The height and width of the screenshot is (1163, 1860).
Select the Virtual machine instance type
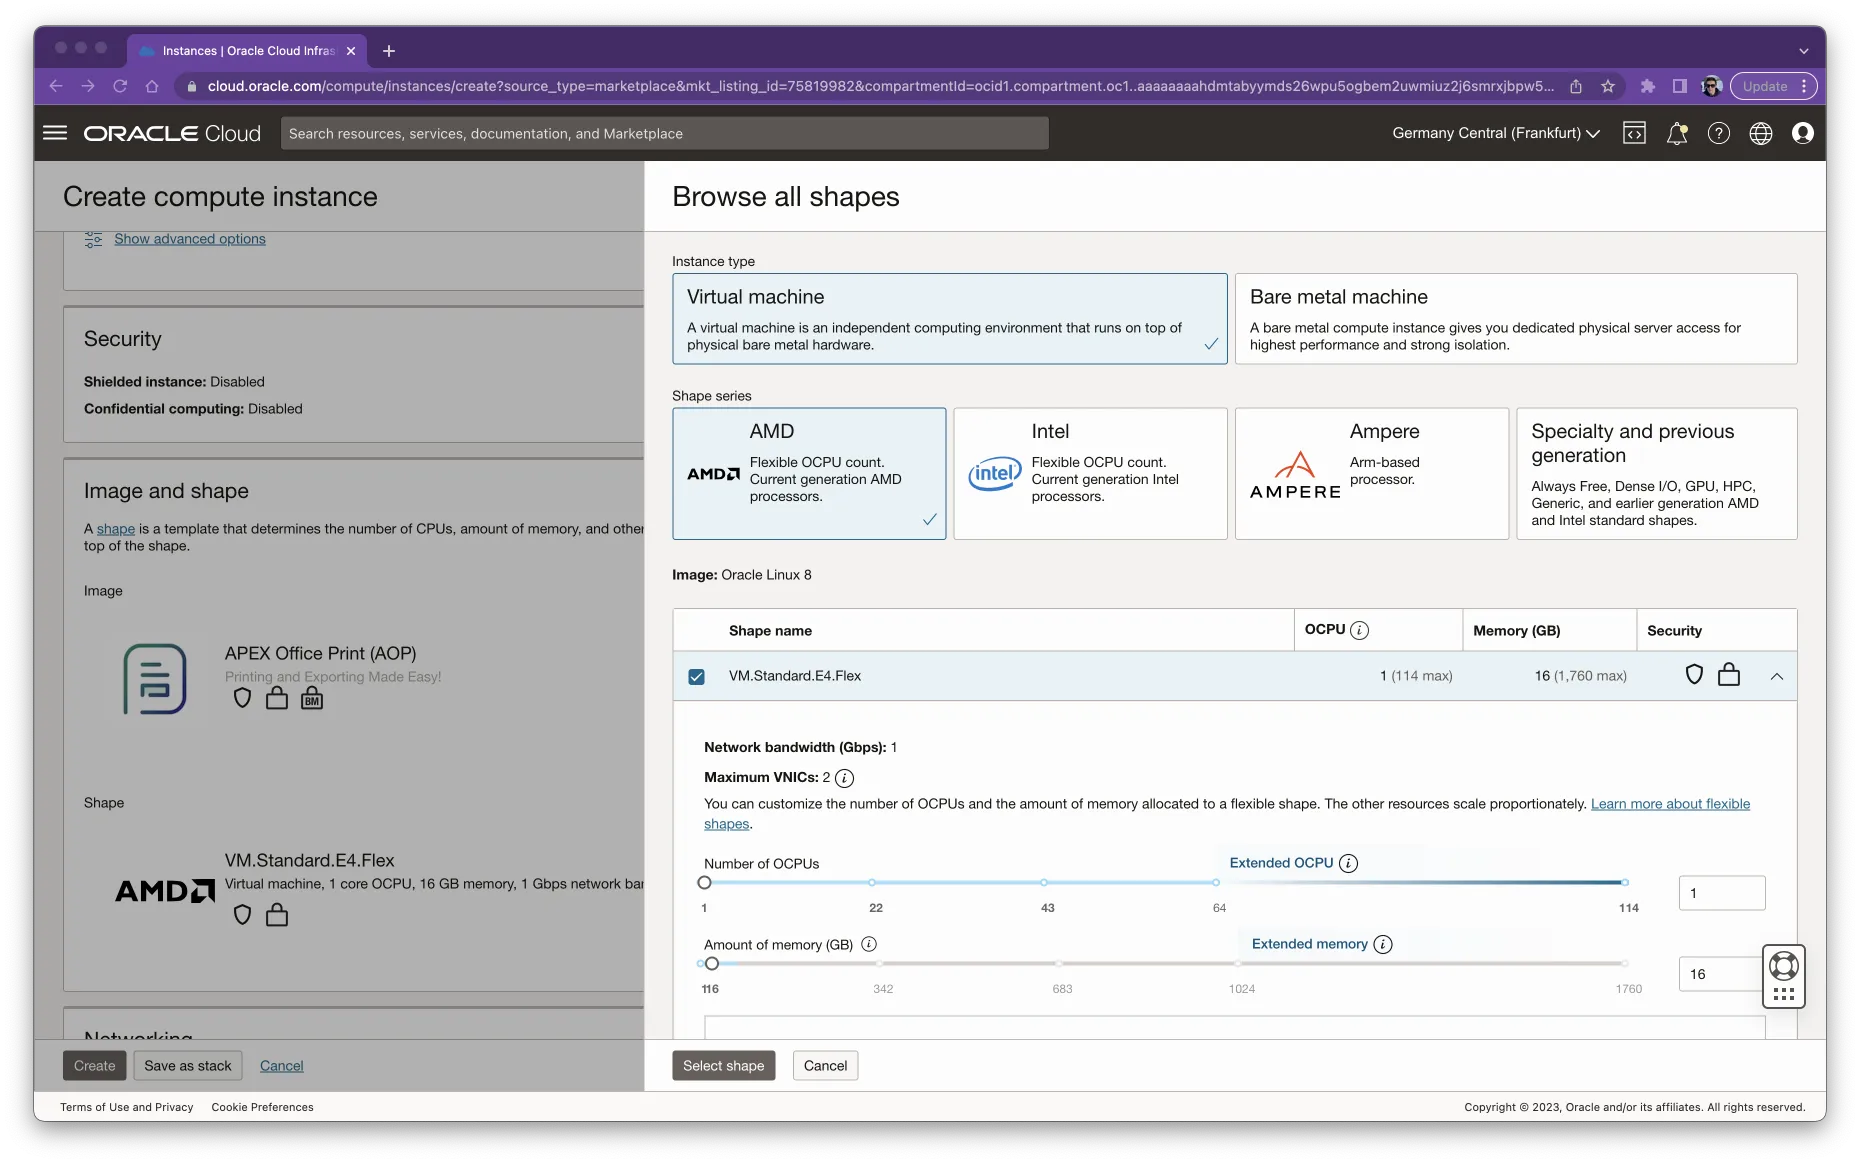click(x=950, y=319)
